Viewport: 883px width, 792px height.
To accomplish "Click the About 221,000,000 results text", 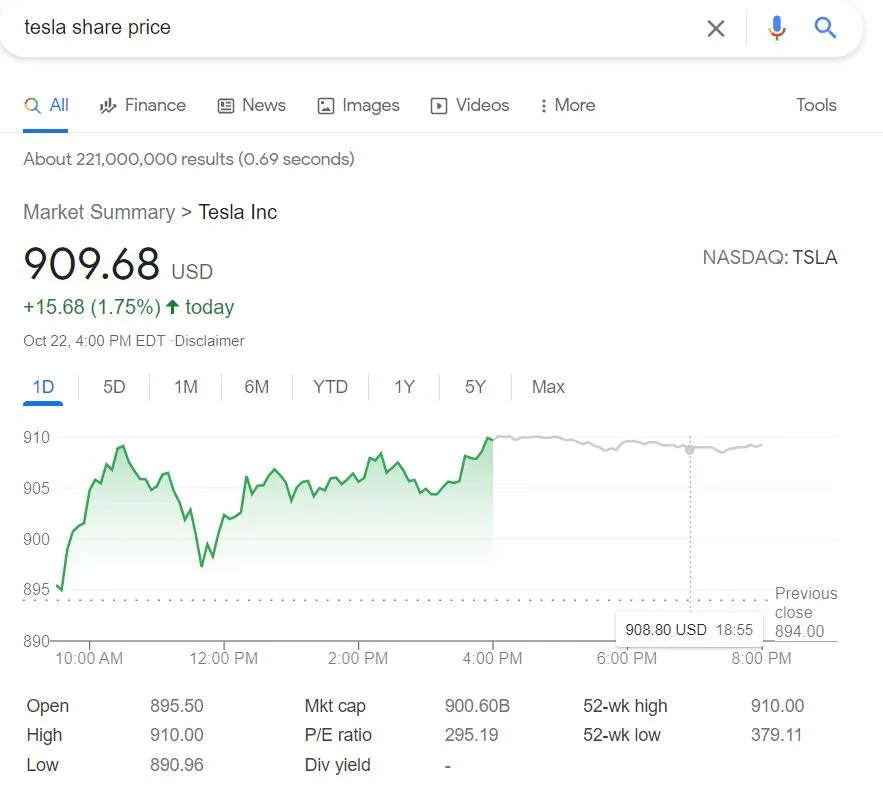I will pos(189,159).
